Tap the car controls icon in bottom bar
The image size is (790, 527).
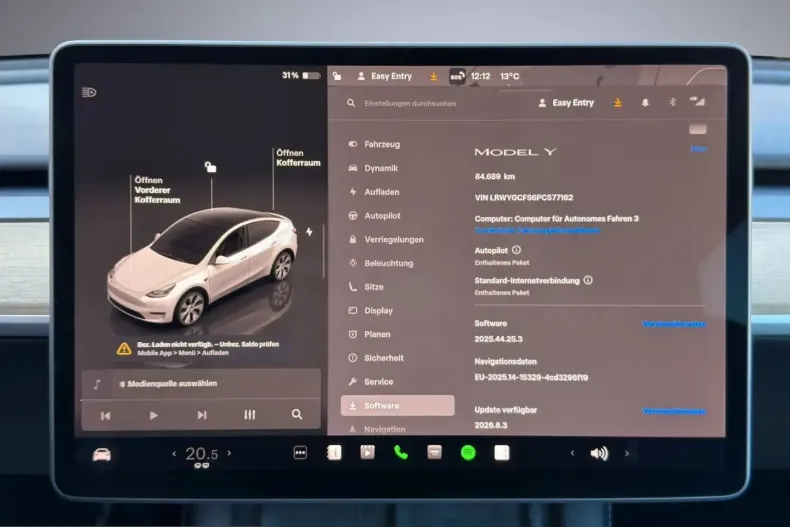pos(102,454)
